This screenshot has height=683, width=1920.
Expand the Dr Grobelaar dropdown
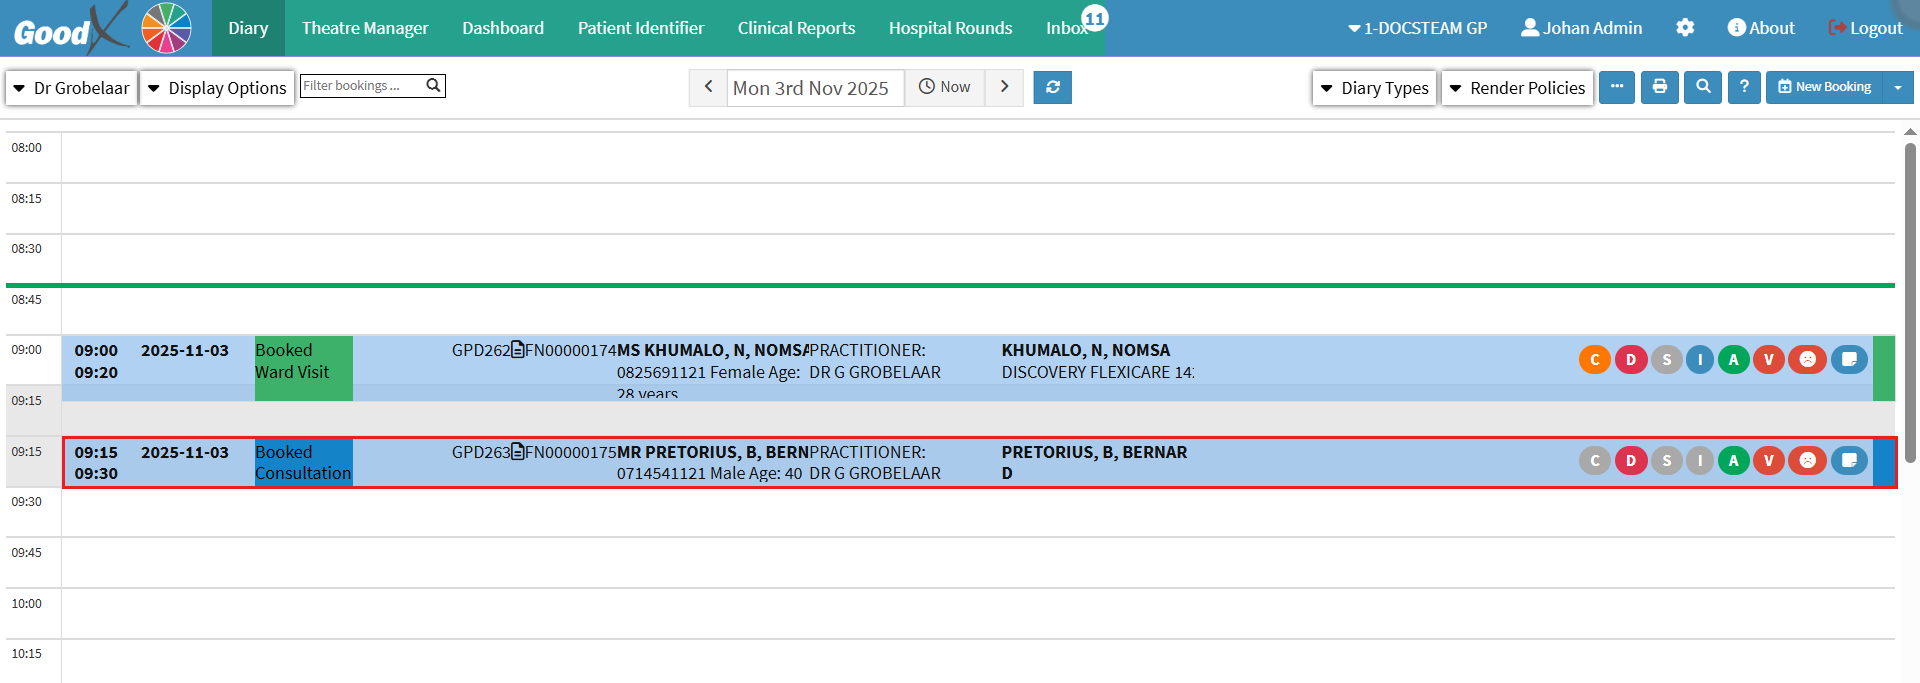[x=71, y=88]
